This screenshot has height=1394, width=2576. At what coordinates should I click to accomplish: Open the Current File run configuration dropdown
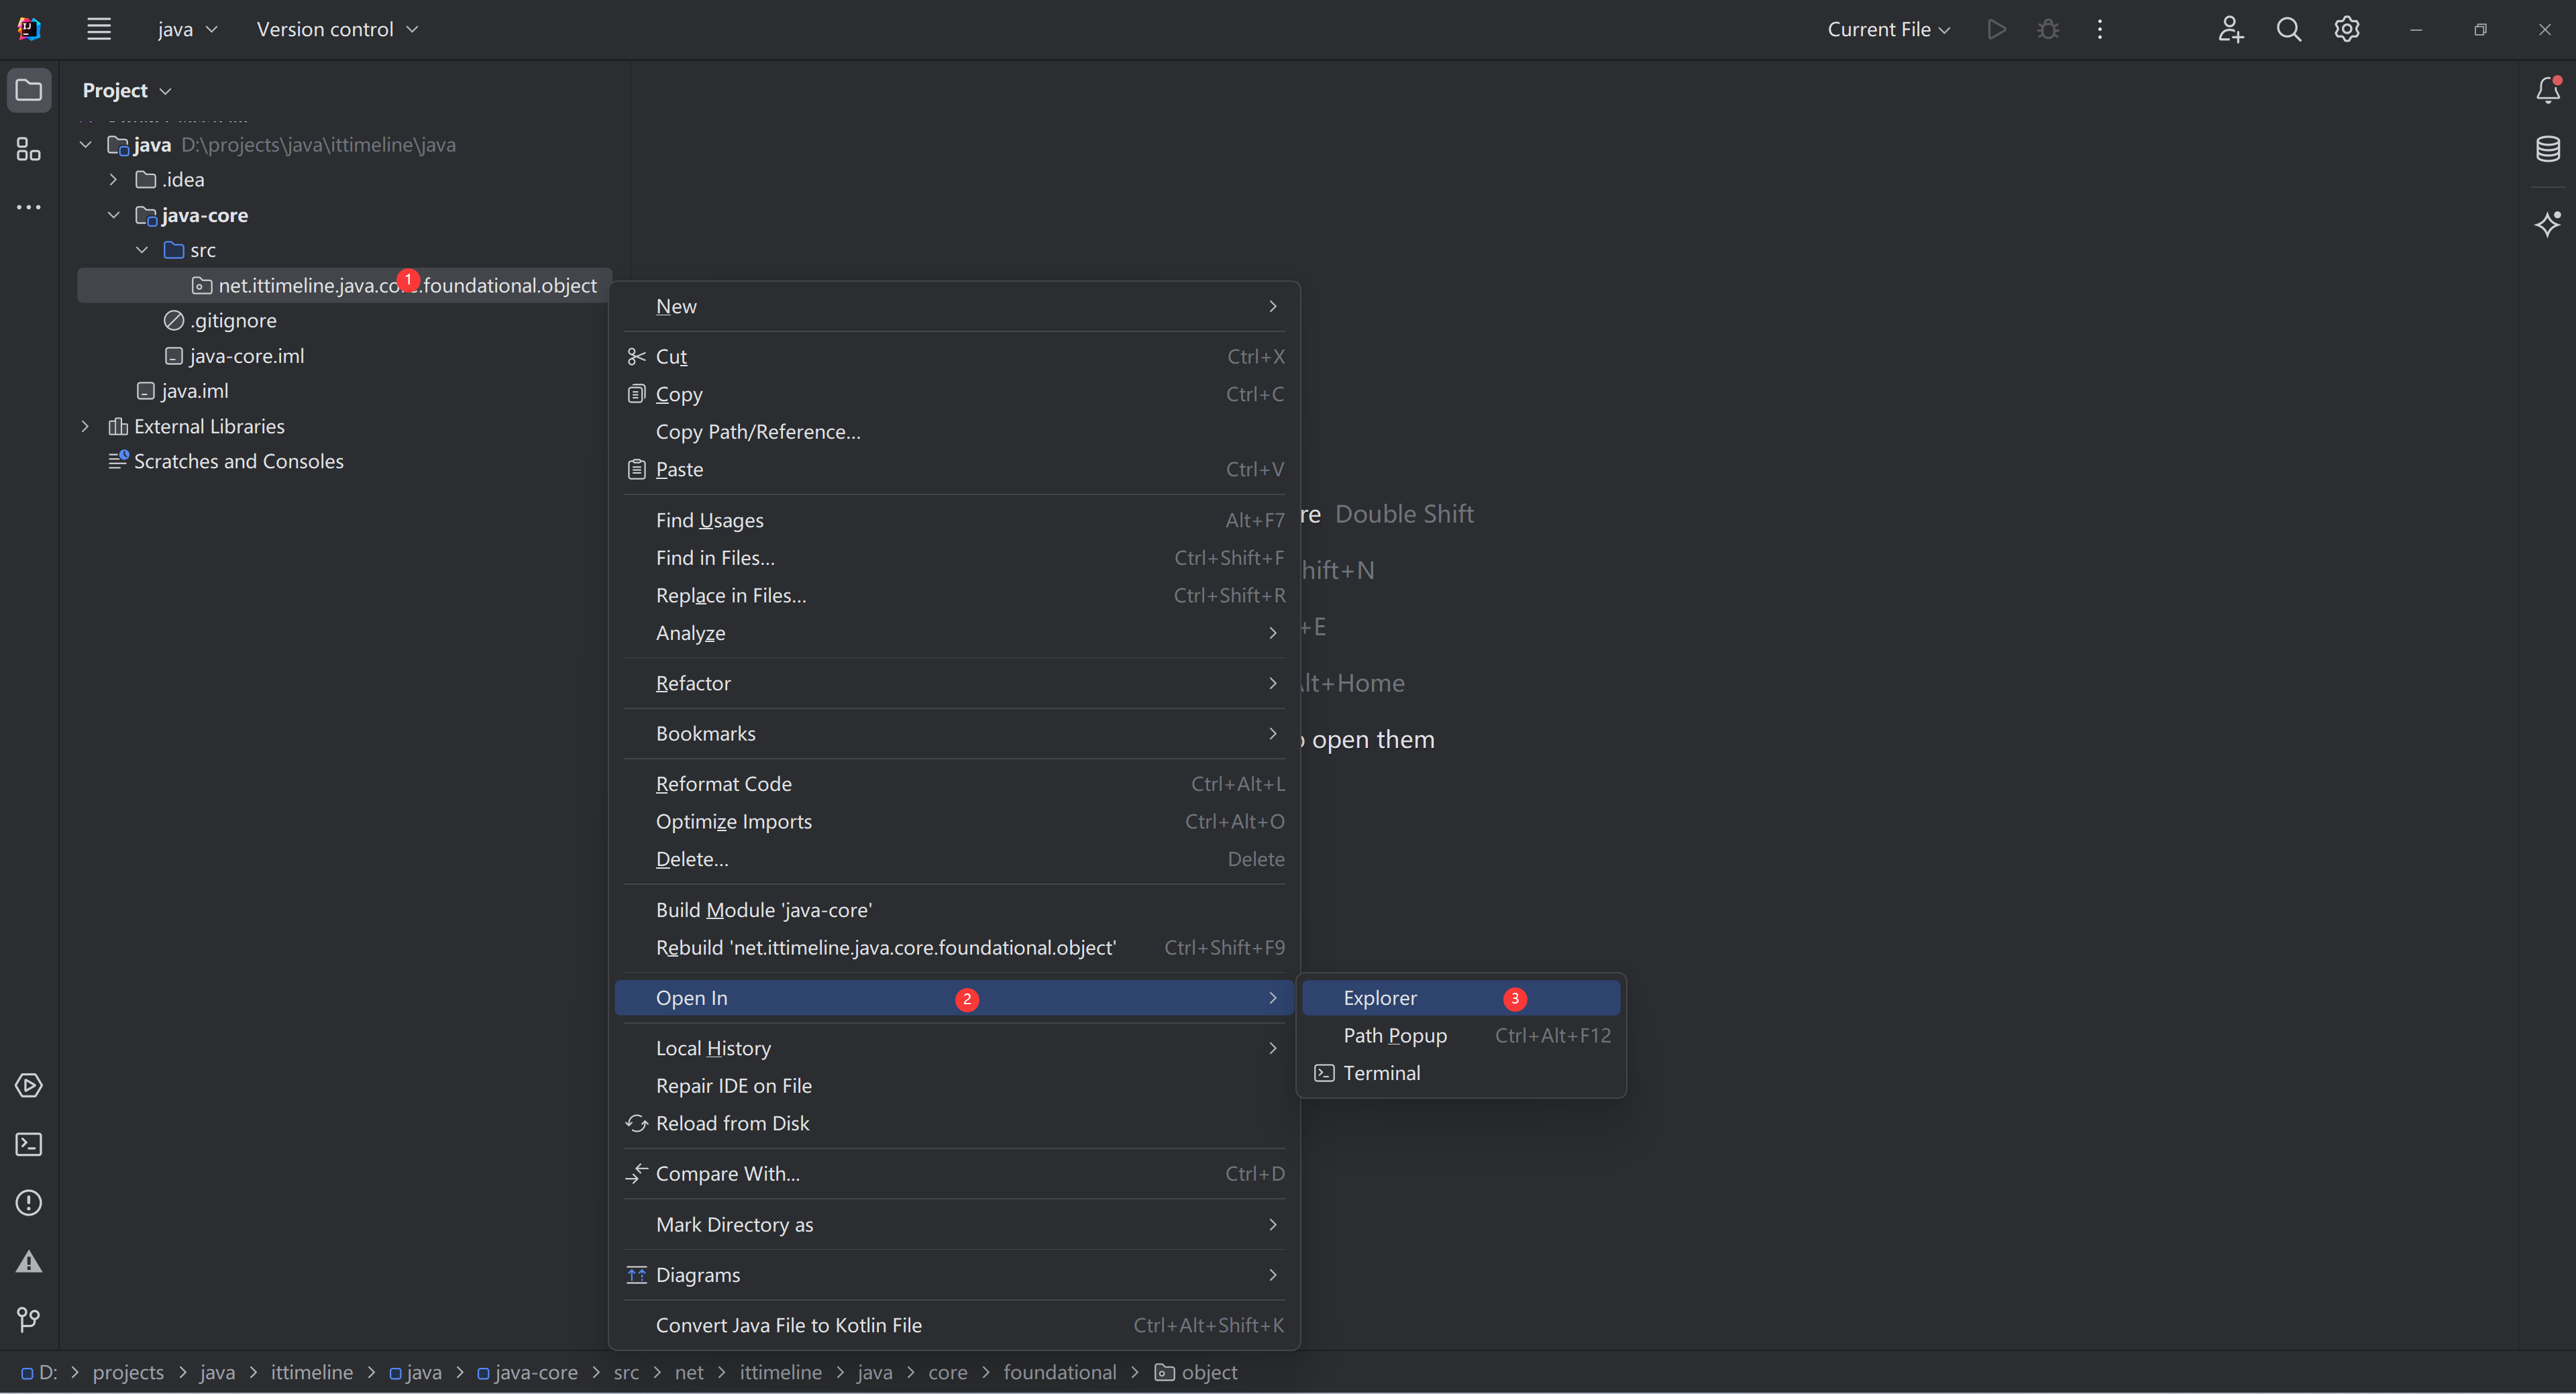1888,29
